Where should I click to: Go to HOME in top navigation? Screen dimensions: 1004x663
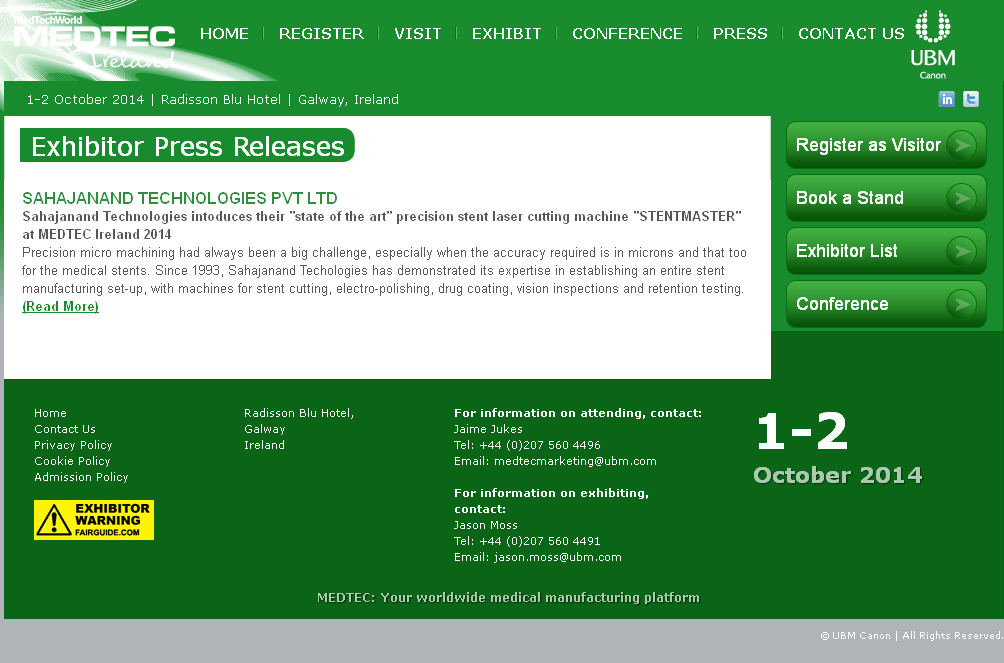[224, 33]
